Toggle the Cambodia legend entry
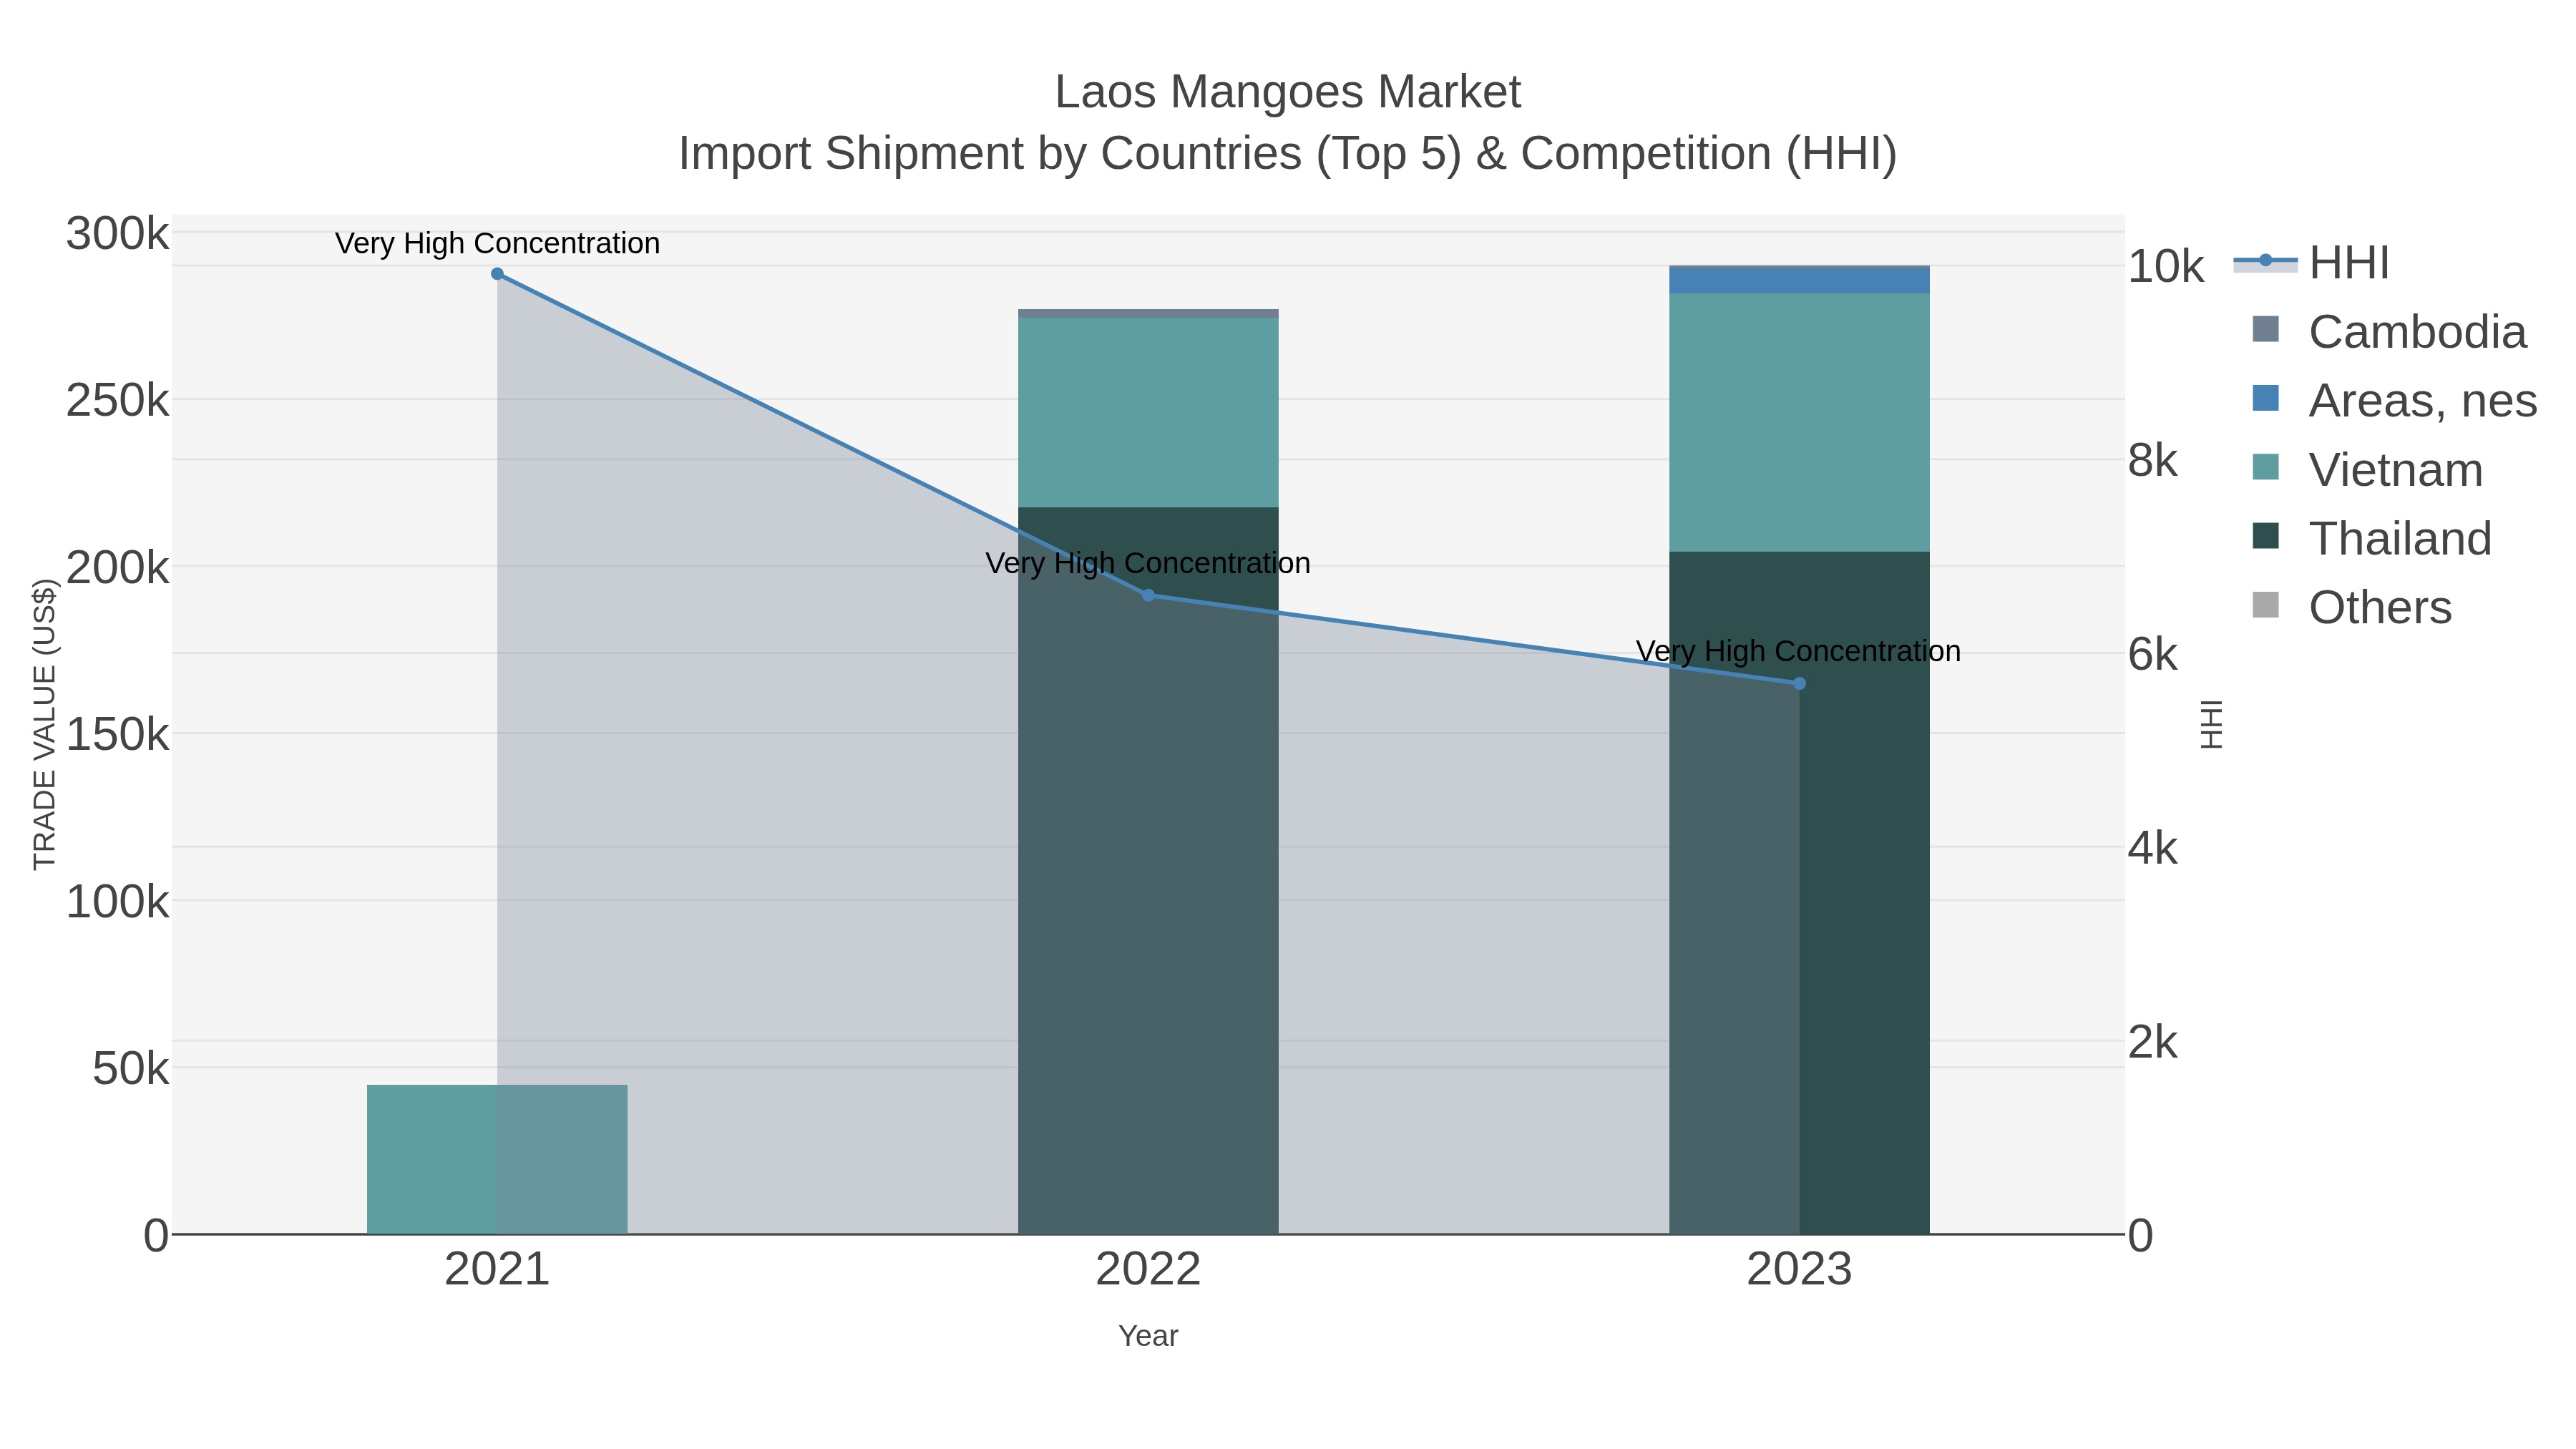Screen dimensions: 2576x1449 click(2389, 331)
